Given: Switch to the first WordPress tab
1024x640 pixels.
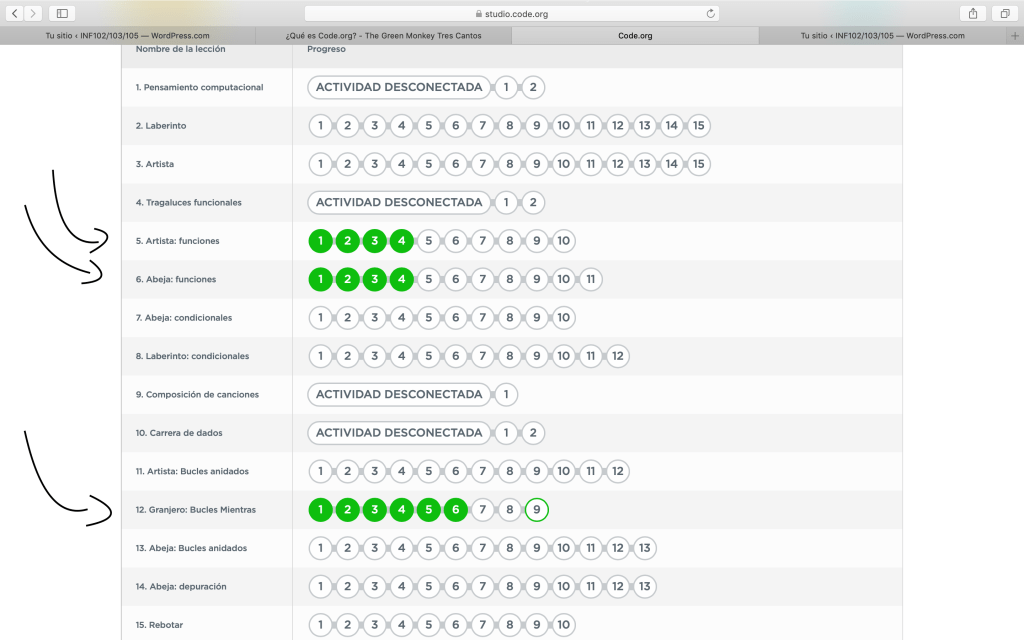Looking at the screenshot, I should [x=128, y=35].
